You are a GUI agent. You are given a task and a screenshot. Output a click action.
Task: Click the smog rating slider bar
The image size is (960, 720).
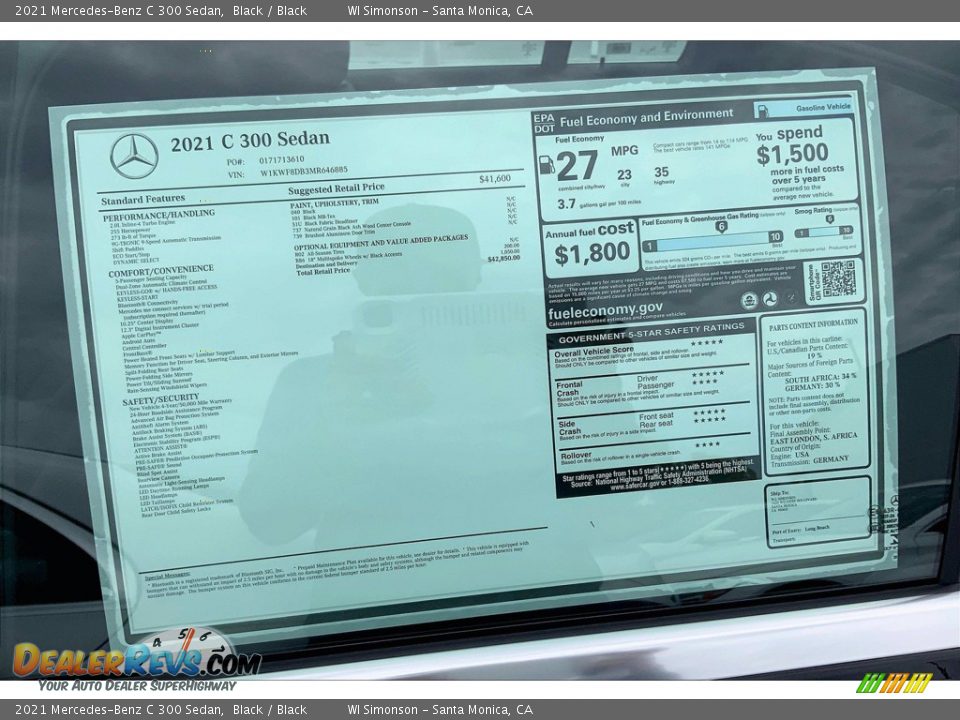(x=823, y=232)
